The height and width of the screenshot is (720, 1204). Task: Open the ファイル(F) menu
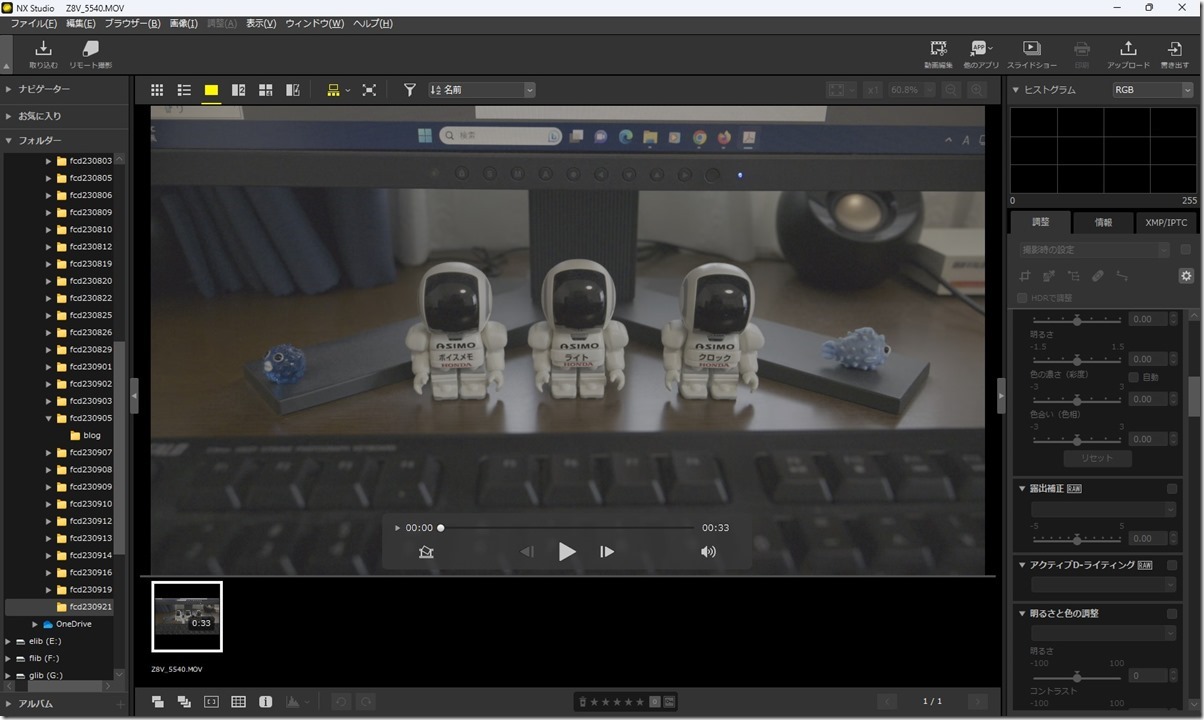[x=33, y=23]
